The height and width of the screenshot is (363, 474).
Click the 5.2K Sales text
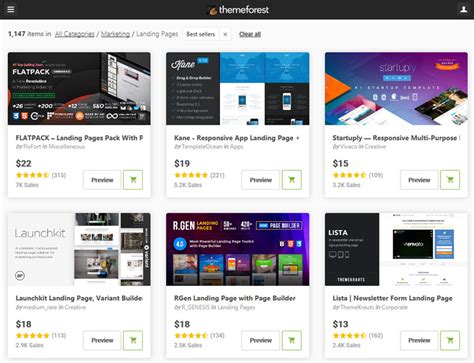(188, 185)
